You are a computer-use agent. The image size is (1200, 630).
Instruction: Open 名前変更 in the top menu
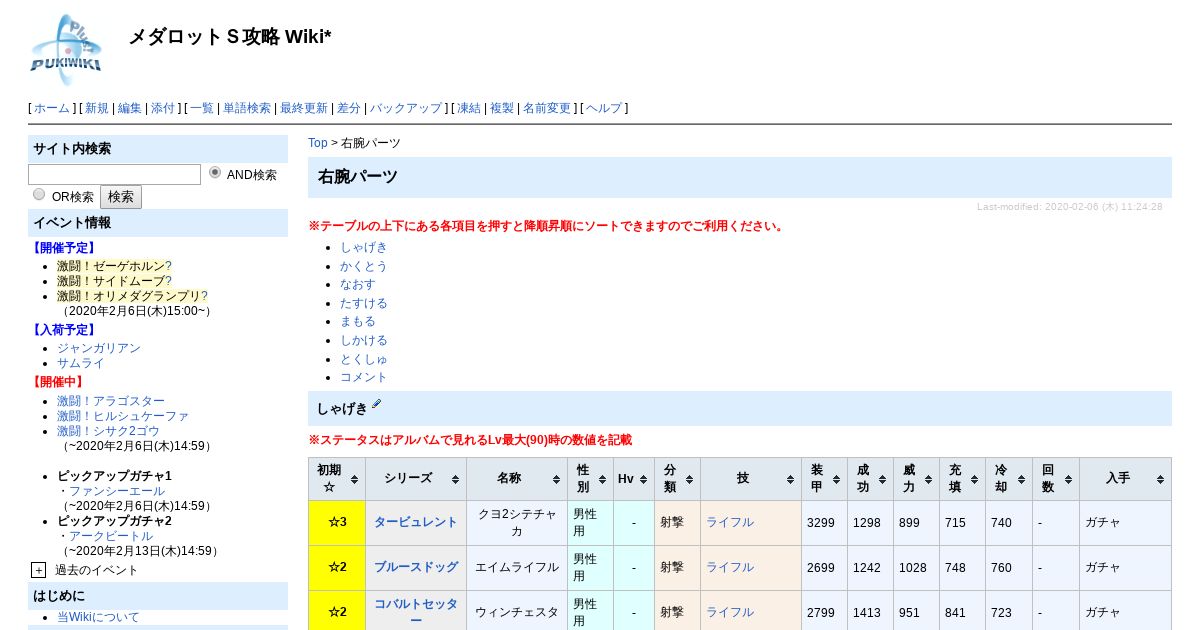coord(547,108)
